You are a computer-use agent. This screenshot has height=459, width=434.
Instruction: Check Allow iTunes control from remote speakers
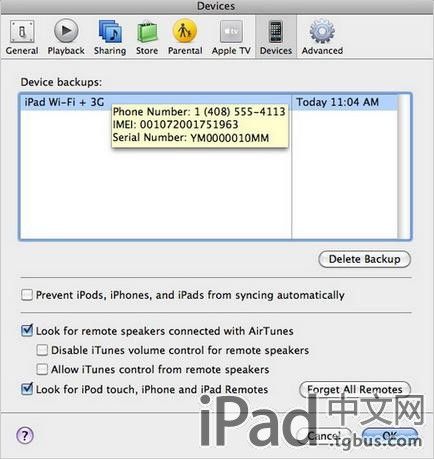[42, 369]
